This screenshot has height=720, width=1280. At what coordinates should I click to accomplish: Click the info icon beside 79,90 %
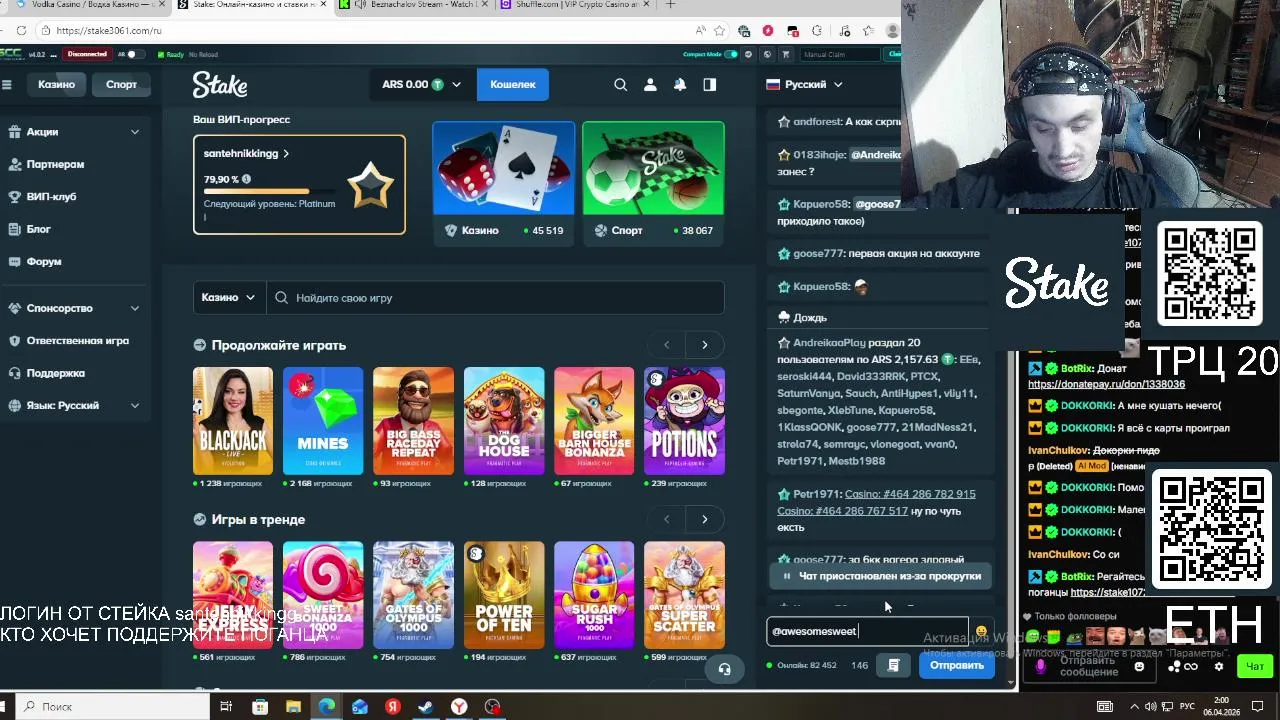(246, 179)
